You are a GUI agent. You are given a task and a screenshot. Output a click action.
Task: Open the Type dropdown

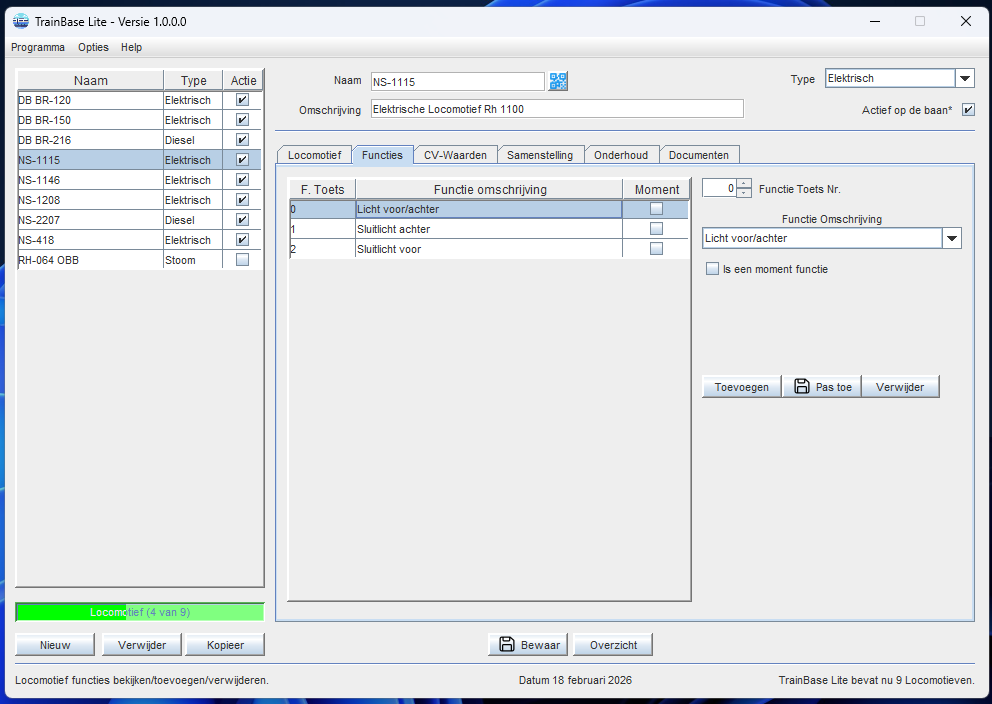(x=965, y=79)
